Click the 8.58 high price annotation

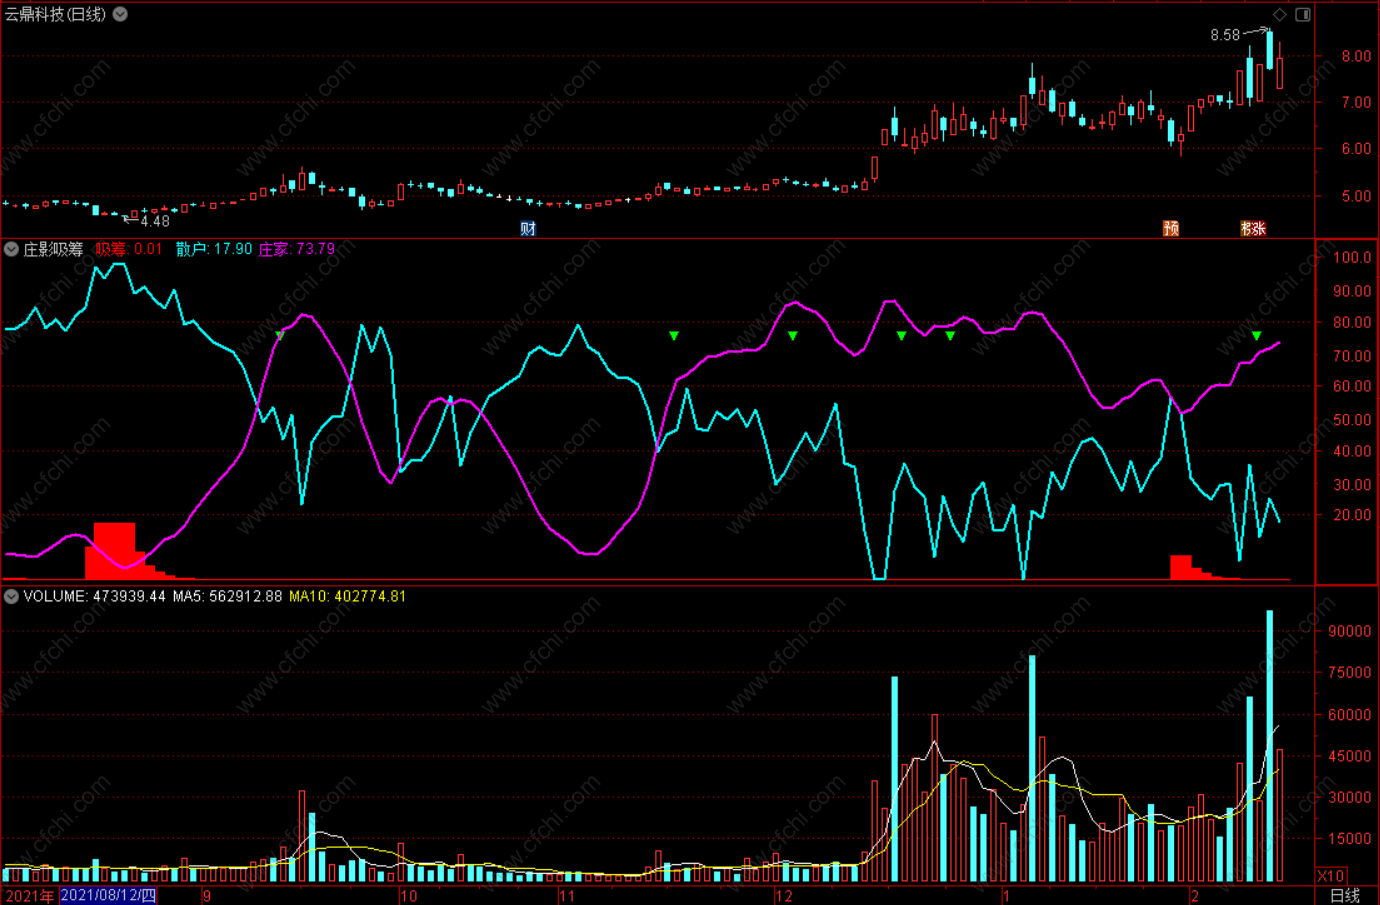click(1225, 35)
